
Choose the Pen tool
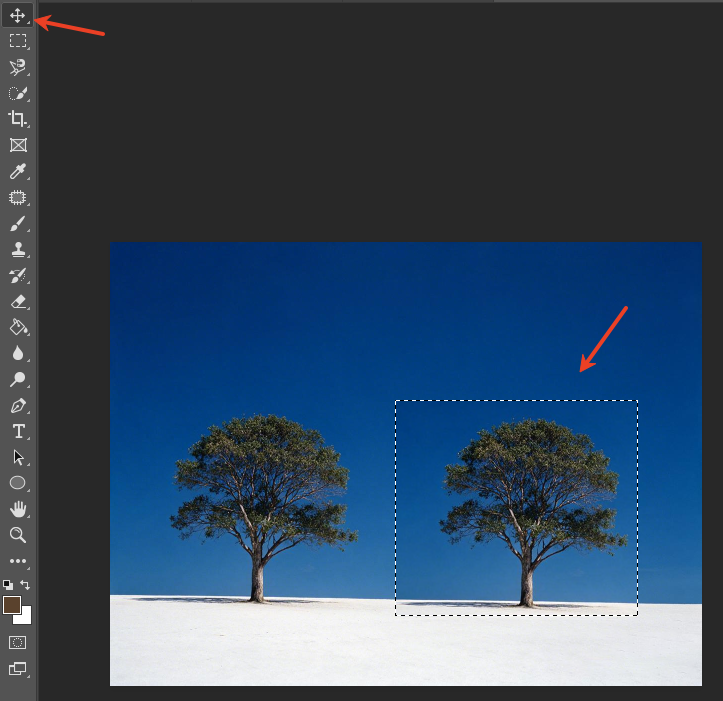click(x=18, y=406)
